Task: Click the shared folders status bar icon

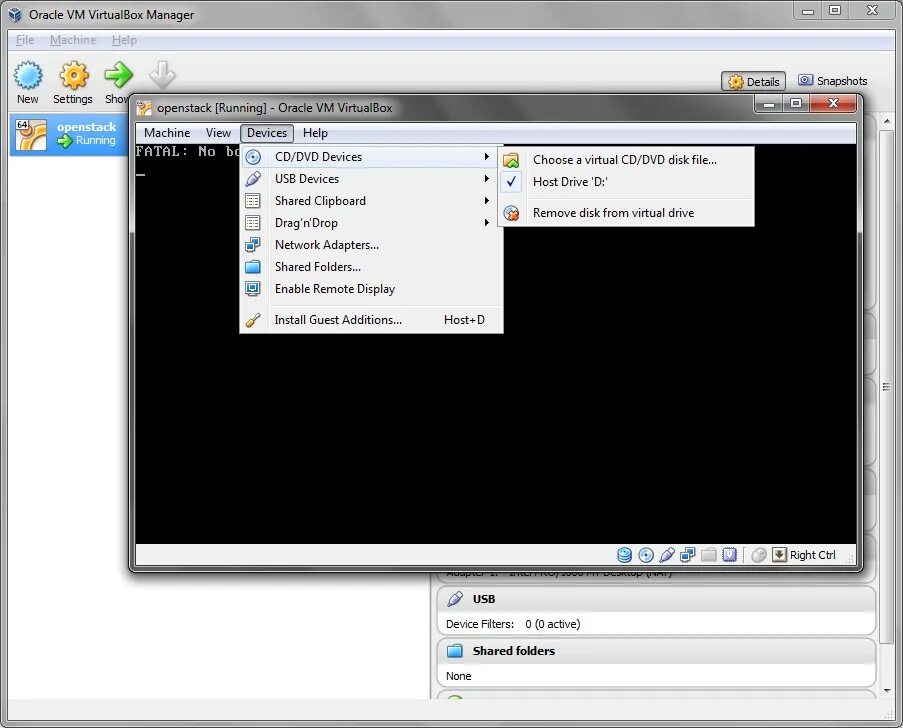Action: pyautogui.click(x=708, y=555)
